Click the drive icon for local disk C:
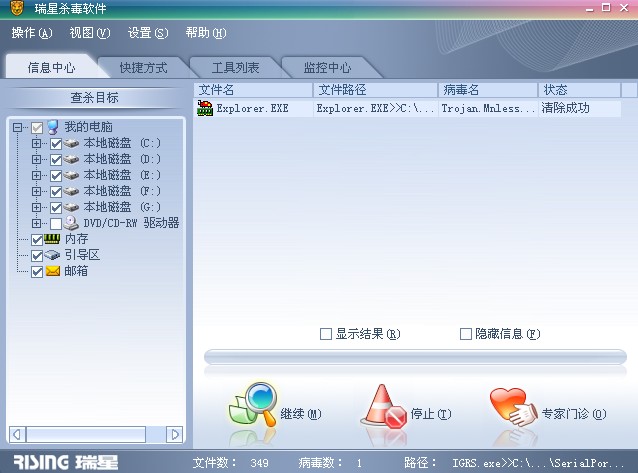This screenshot has width=638, height=473. (71, 143)
